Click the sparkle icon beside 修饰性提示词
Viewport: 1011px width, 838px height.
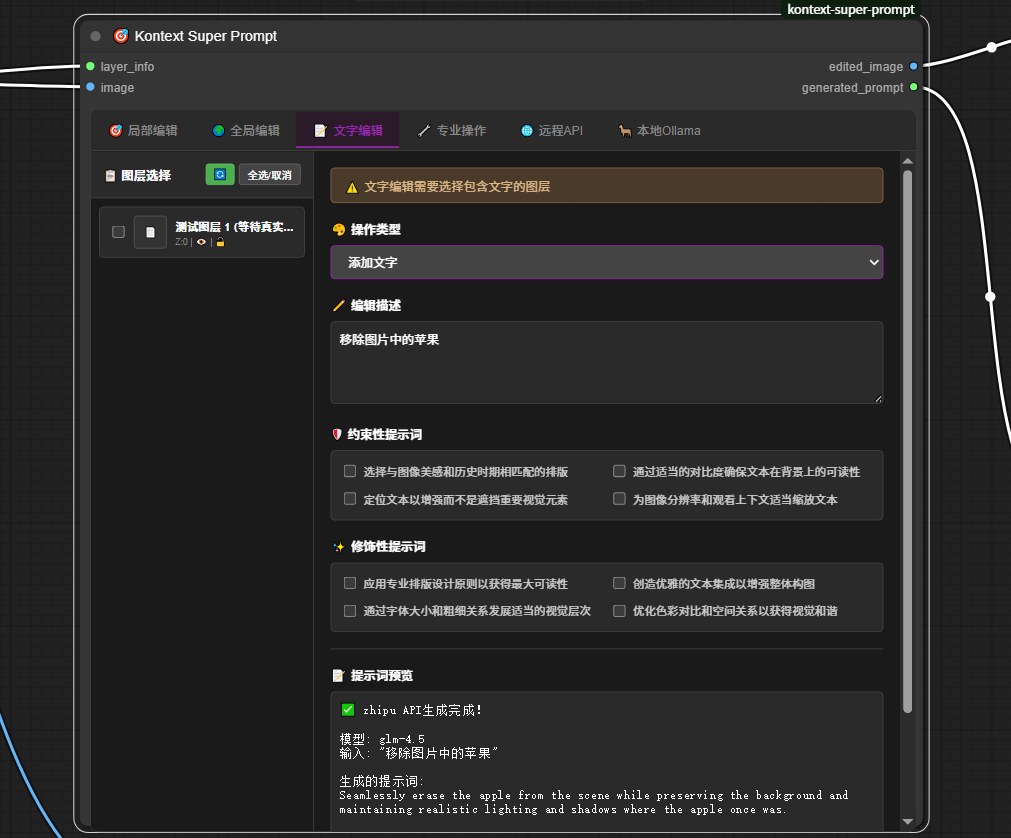[x=339, y=547]
